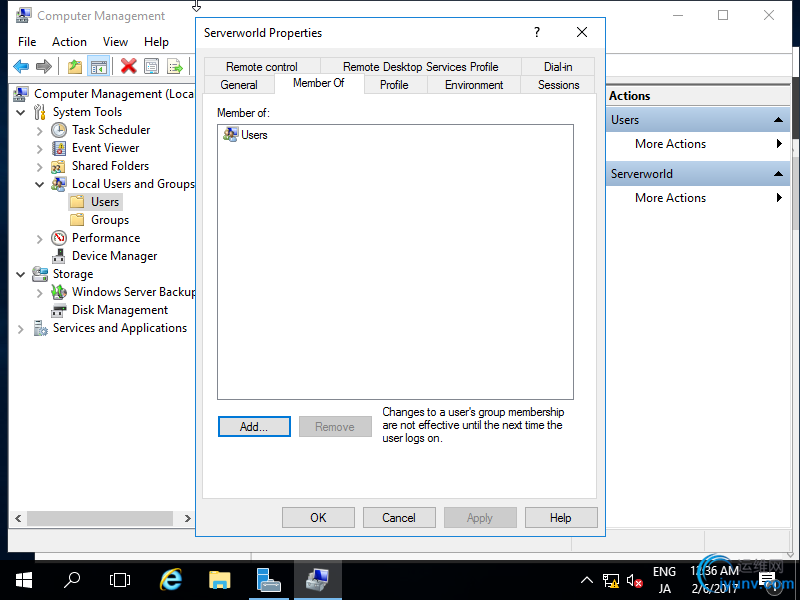Select the Disk Management icon
This screenshot has height=600, width=800.
[59, 310]
